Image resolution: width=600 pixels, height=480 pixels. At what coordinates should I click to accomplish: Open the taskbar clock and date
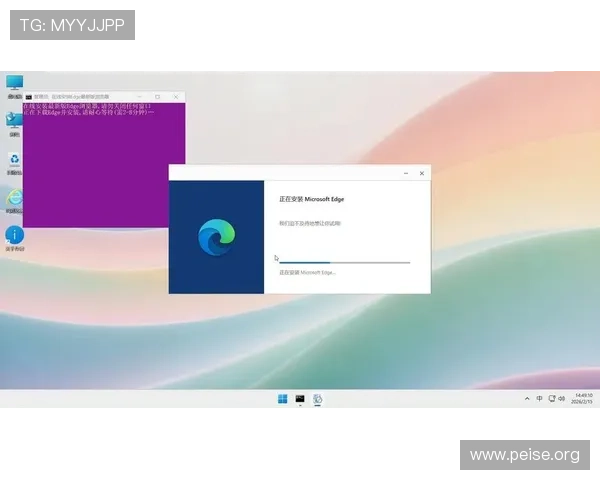tap(583, 399)
